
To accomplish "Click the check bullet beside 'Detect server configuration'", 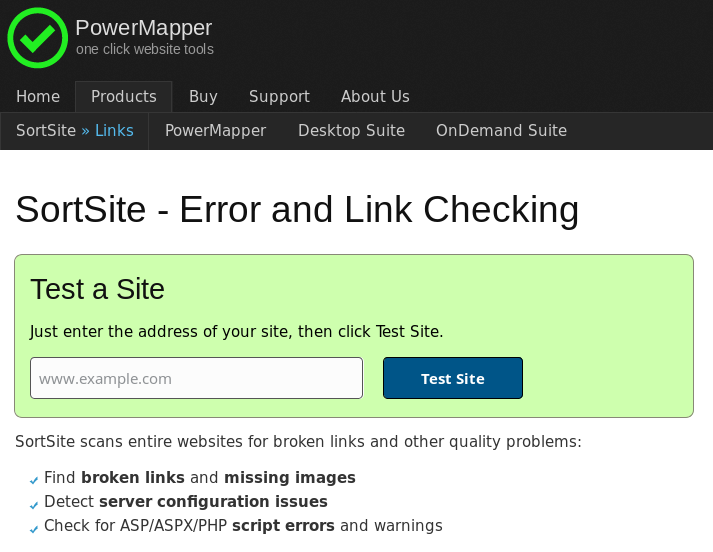I will [x=34, y=505].
